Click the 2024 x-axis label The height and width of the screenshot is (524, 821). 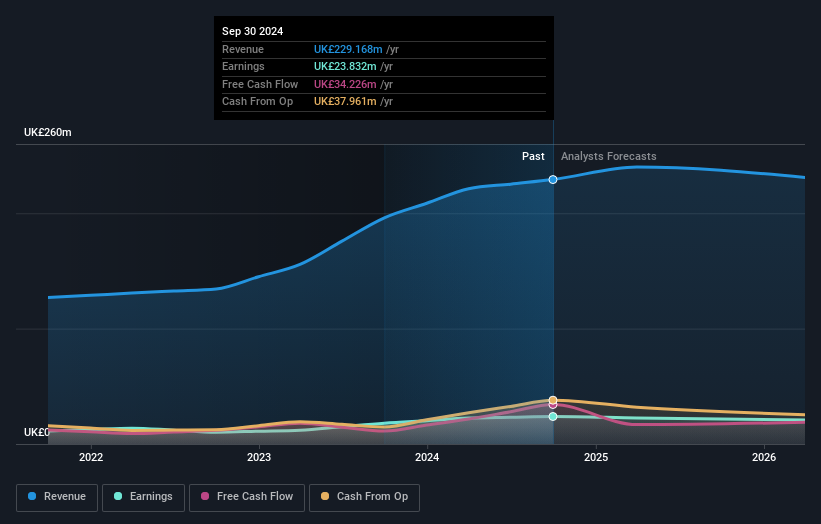point(427,457)
